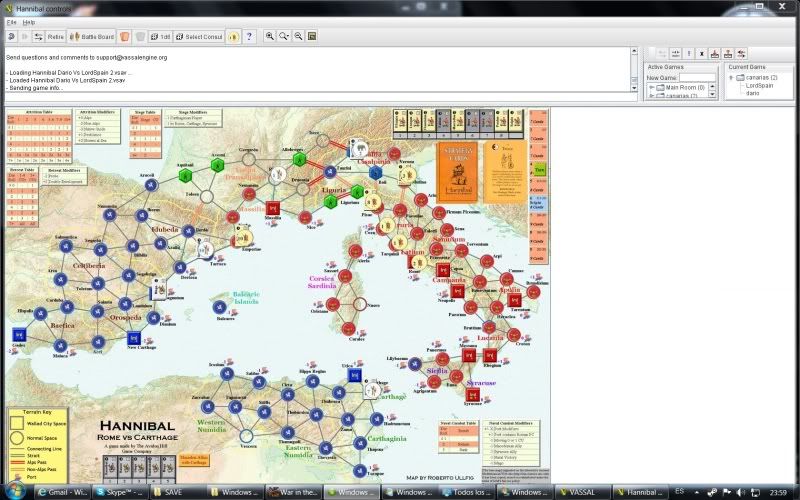Click the orange card hand icon
Image resolution: width=800 pixels, height=500 pixels.
coord(124,36)
